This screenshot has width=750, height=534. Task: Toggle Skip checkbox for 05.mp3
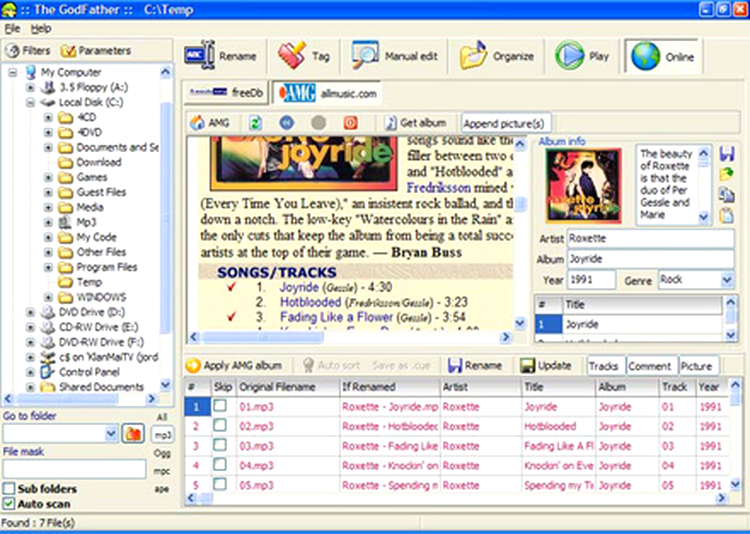(x=220, y=485)
